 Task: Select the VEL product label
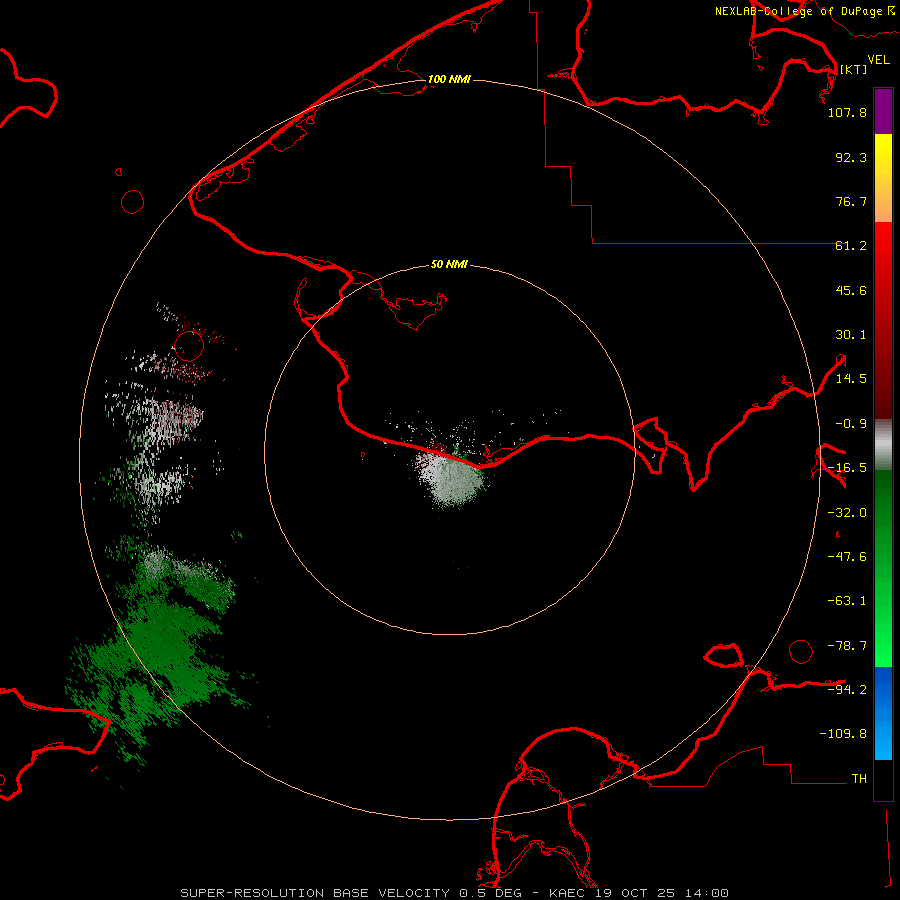[x=878, y=60]
